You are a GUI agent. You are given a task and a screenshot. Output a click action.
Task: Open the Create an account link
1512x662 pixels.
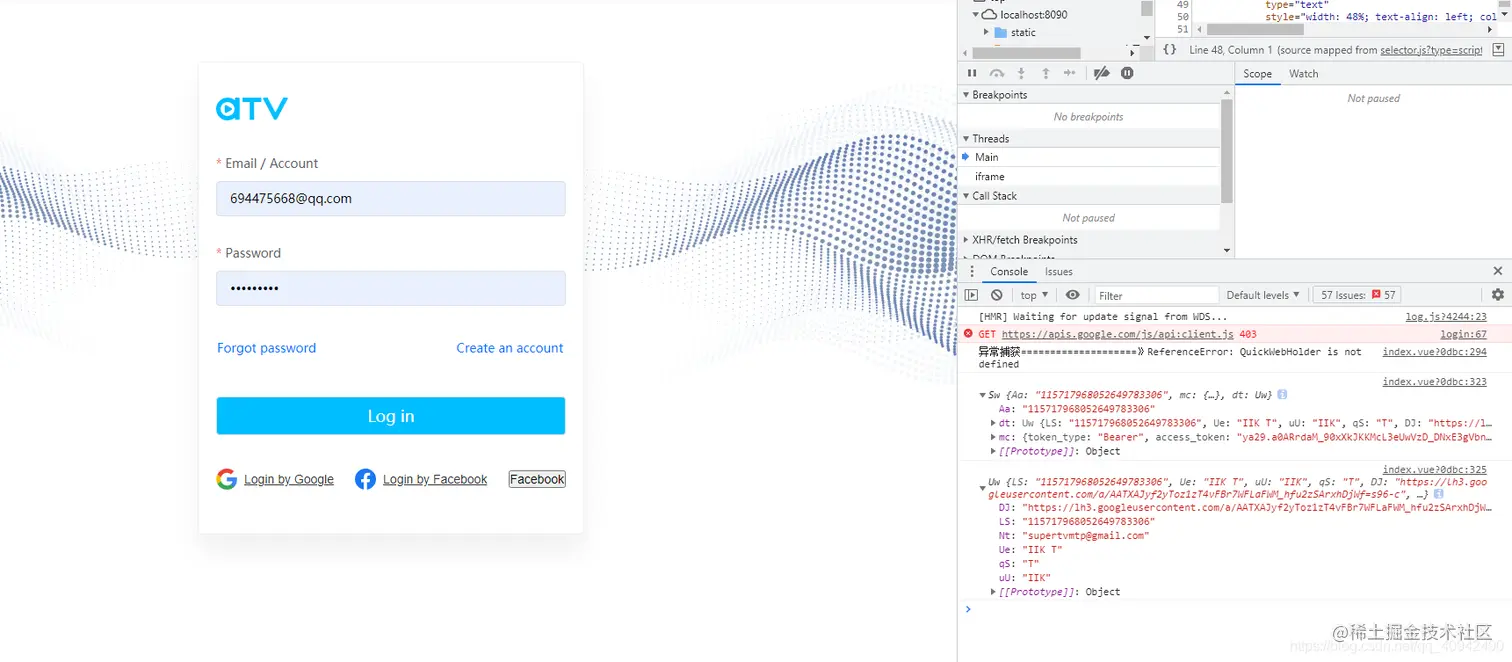click(x=510, y=348)
